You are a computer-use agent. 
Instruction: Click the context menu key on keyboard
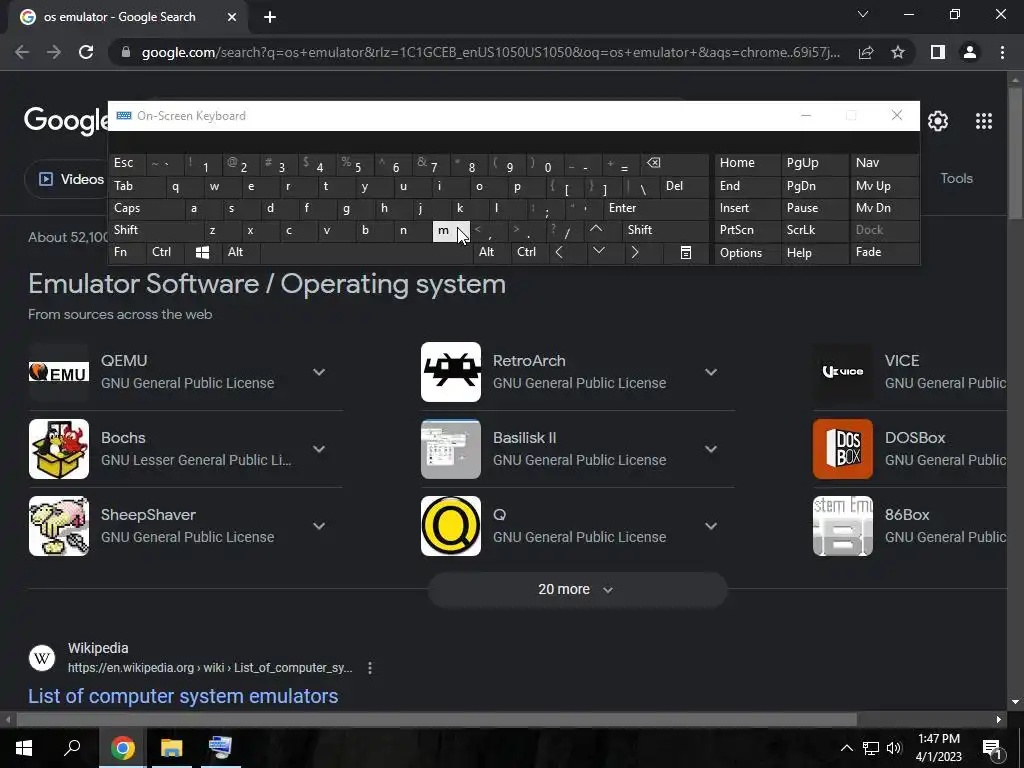pyautogui.click(x=686, y=252)
